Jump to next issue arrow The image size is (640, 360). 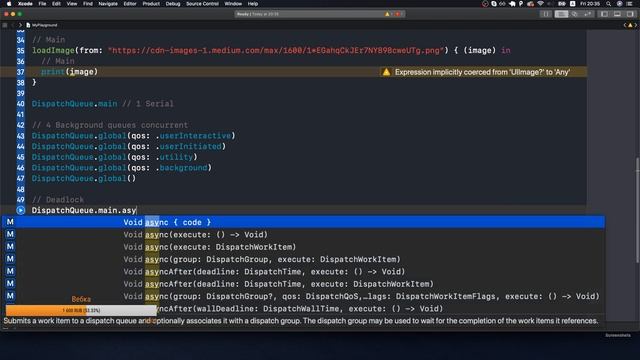pyautogui.click(x=636, y=25)
